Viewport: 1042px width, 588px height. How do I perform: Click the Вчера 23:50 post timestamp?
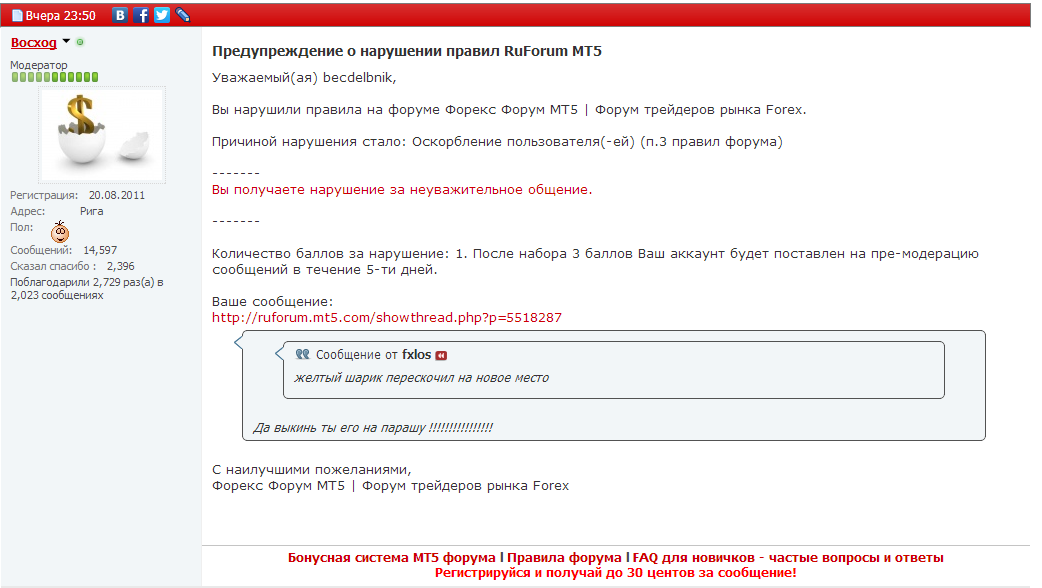pyautogui.click(x=60, y=15)
